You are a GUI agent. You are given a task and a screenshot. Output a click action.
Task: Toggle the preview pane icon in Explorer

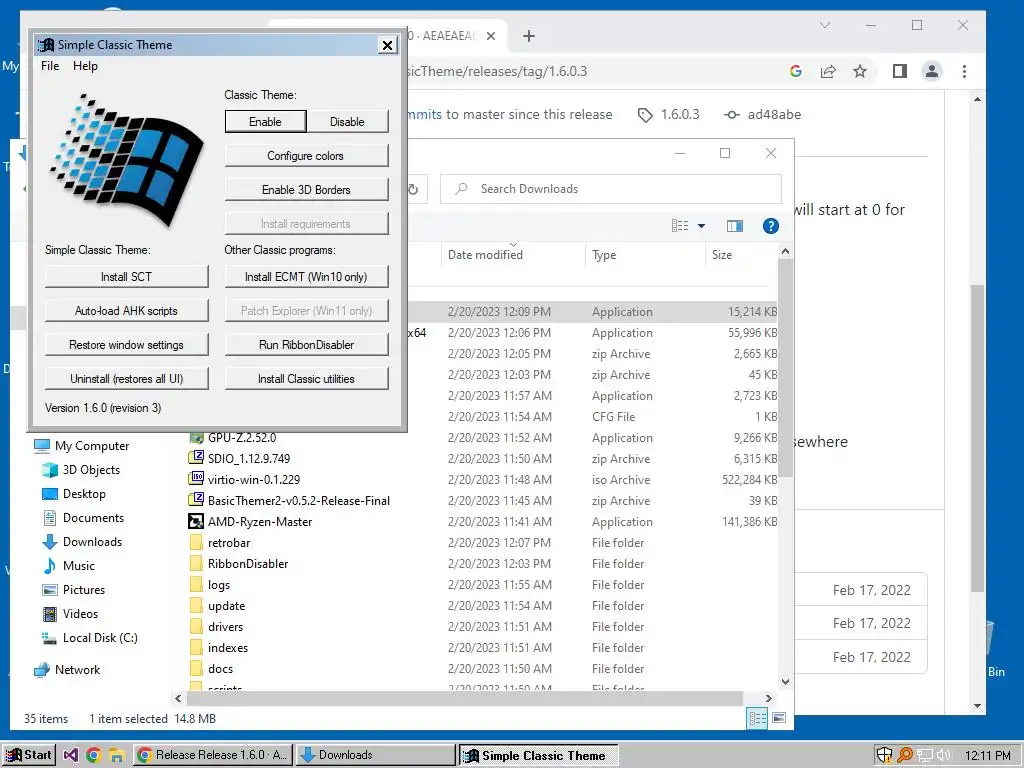(x=735, y=226)
